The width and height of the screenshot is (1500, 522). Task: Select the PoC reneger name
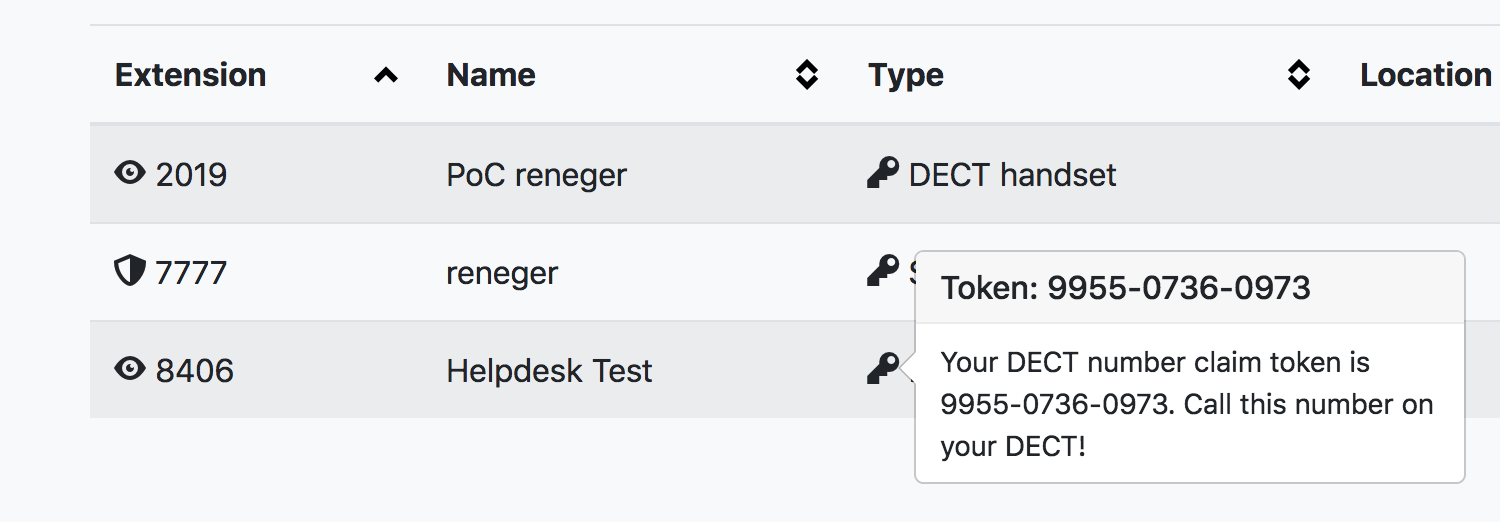tap(537, 175)
